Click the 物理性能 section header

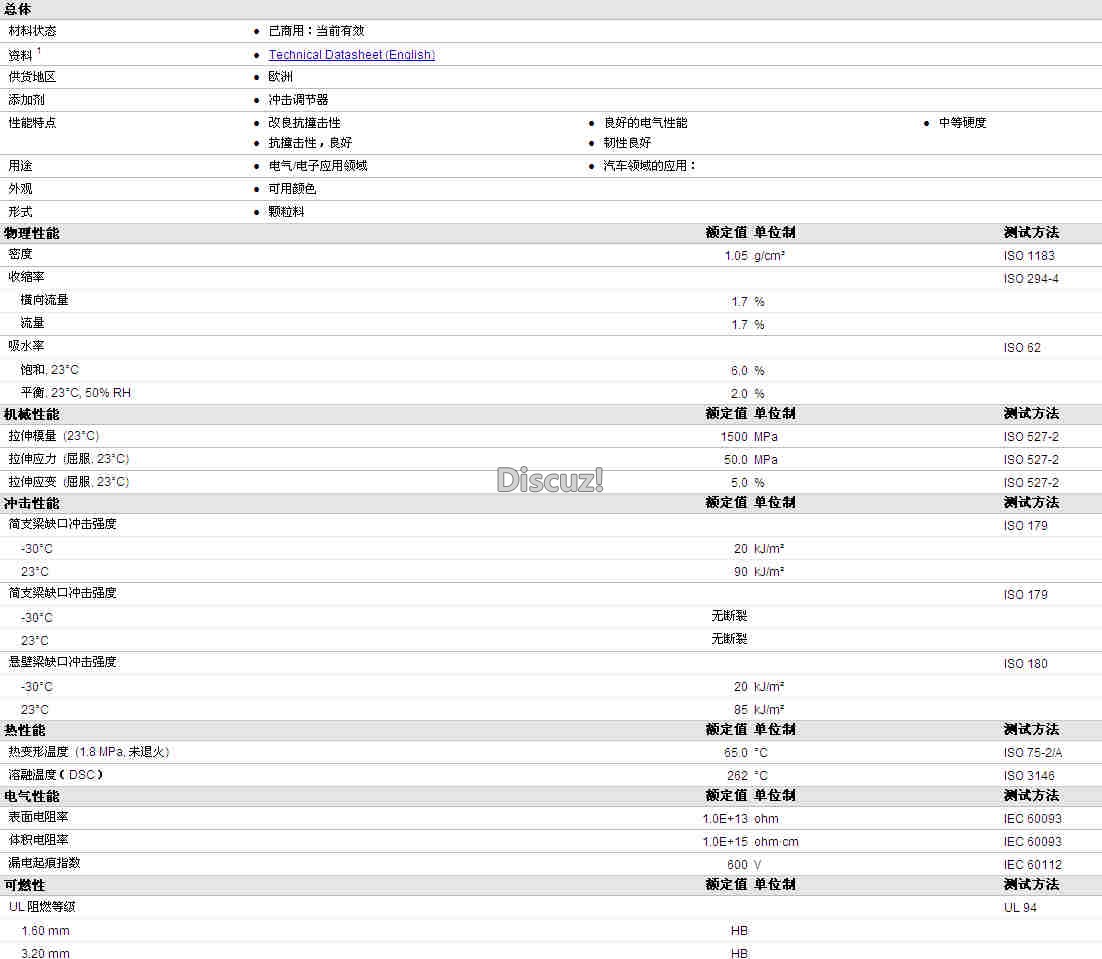tap(32, 233)
